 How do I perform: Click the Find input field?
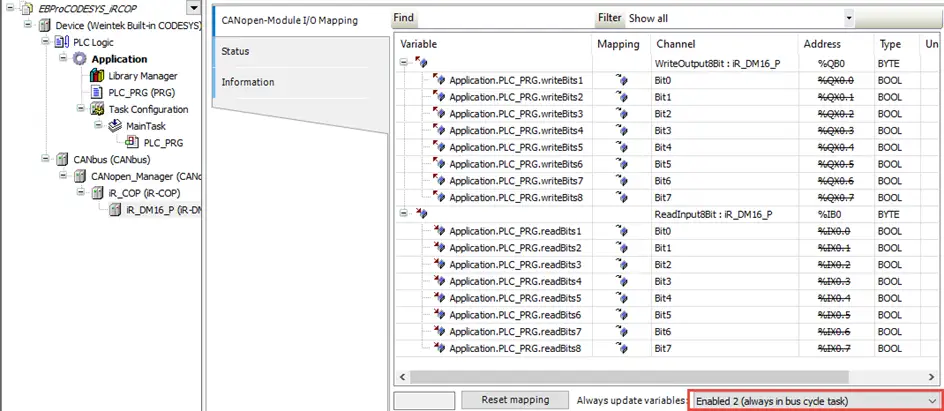click(x=505, y=19)
